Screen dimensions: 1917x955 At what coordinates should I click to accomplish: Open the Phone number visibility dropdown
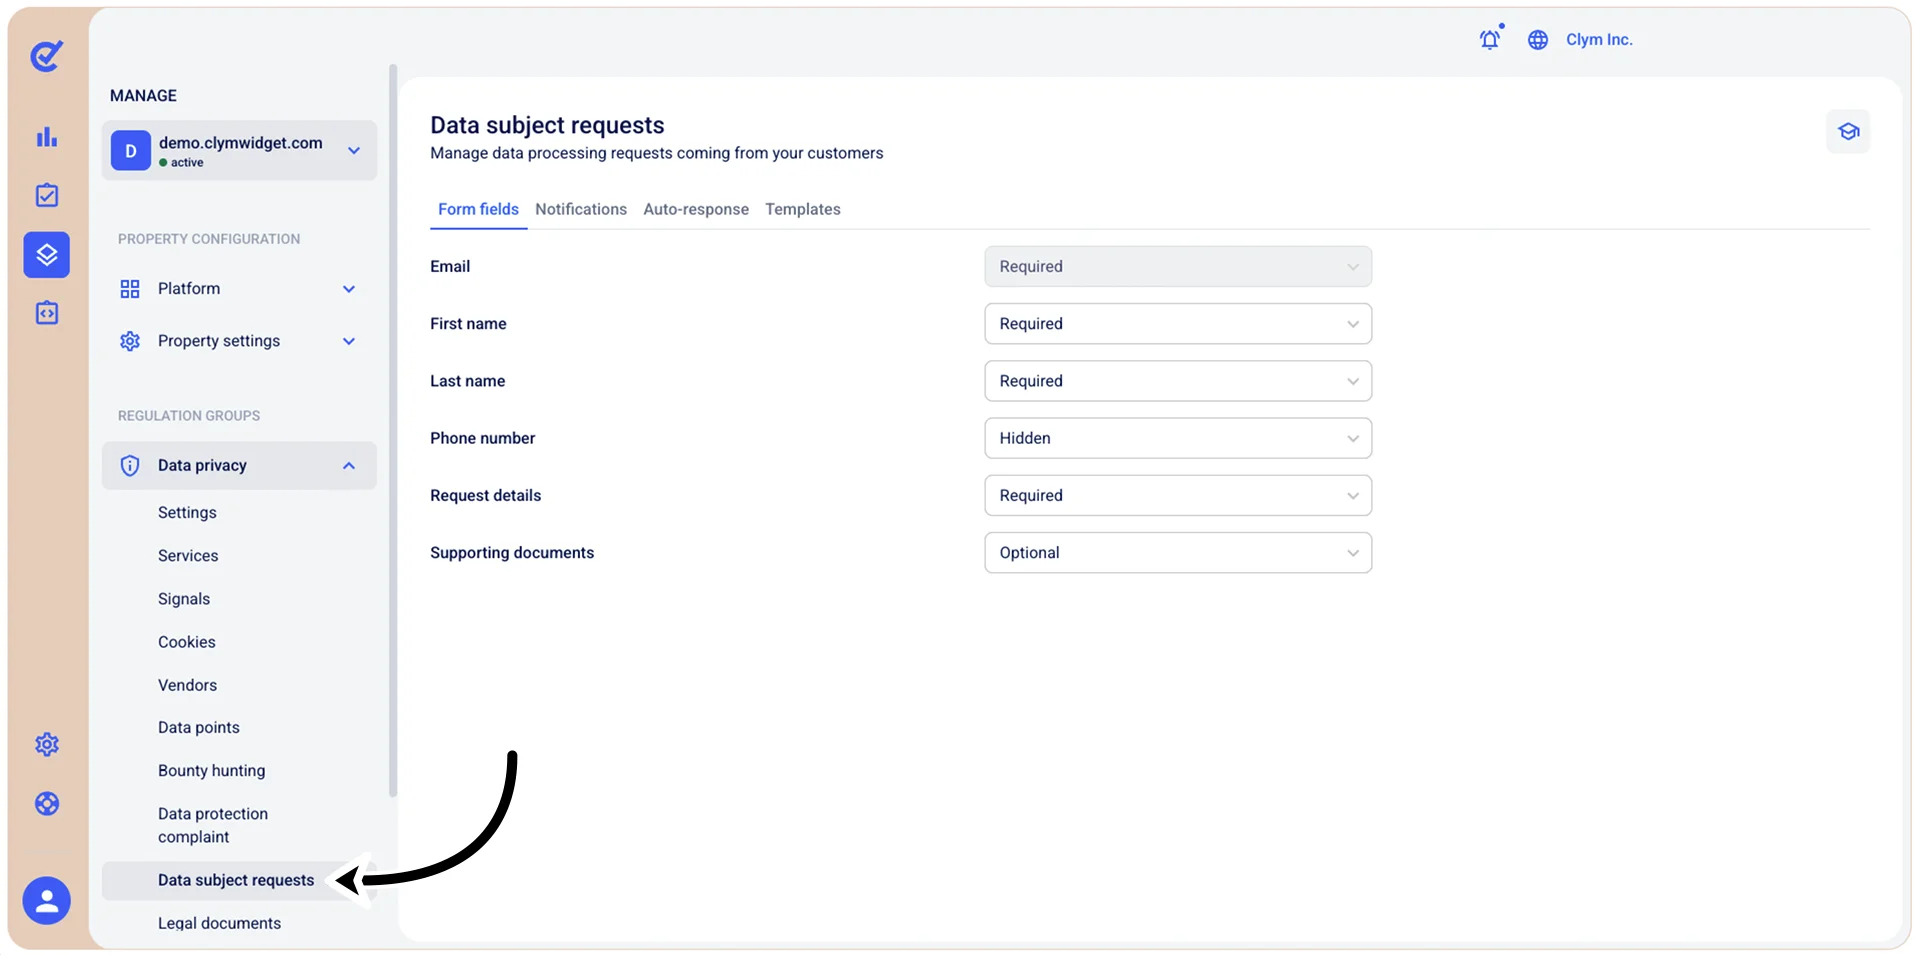1178,438
